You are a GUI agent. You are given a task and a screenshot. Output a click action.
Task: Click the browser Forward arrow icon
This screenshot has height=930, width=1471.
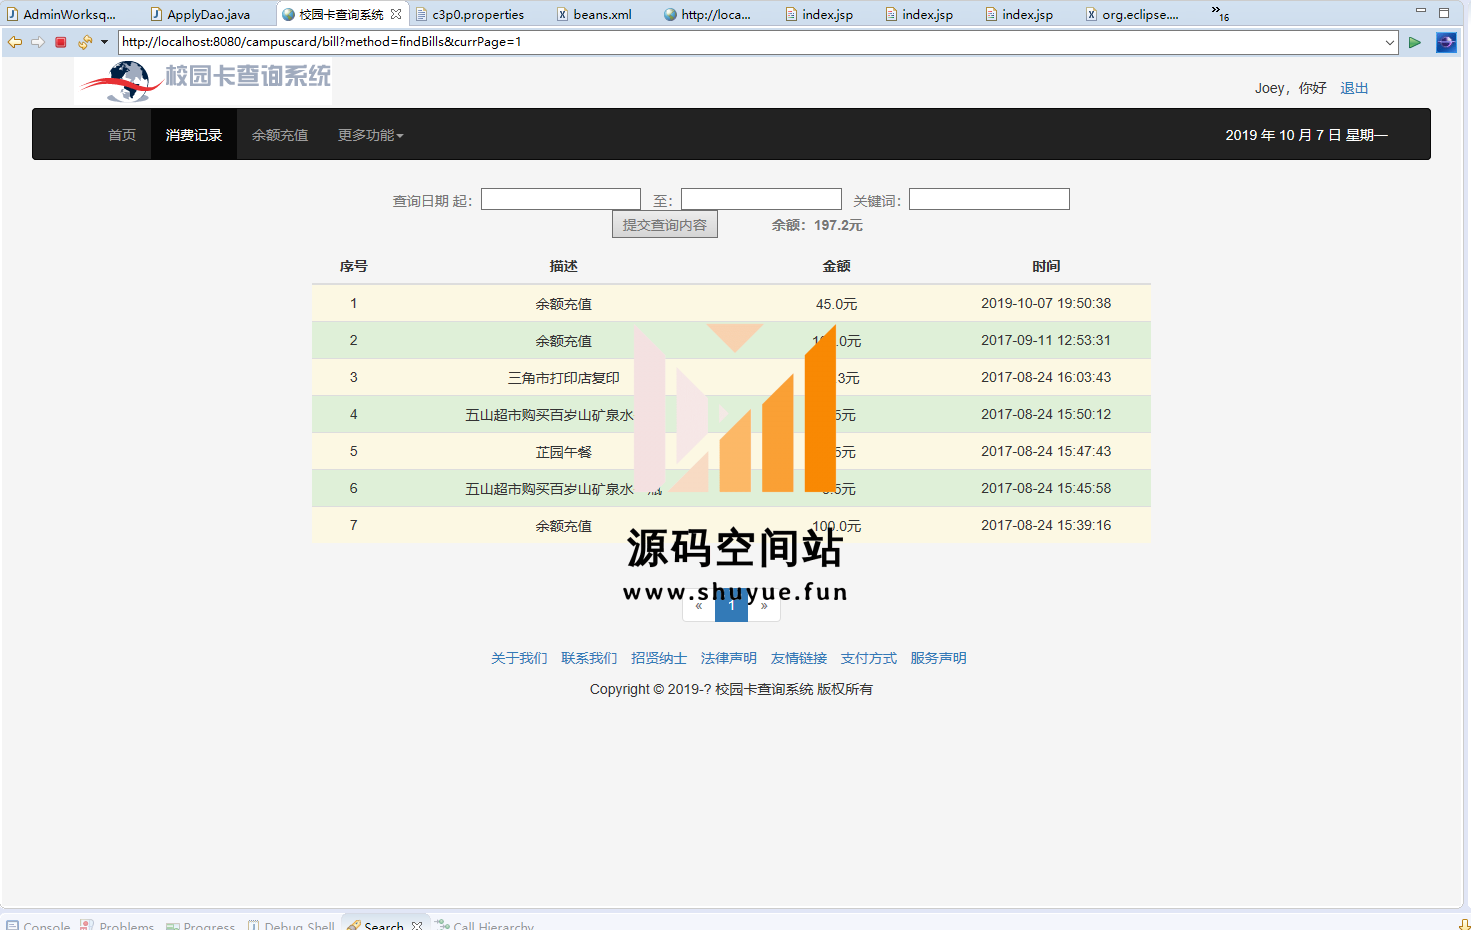(x=38, y=42)
